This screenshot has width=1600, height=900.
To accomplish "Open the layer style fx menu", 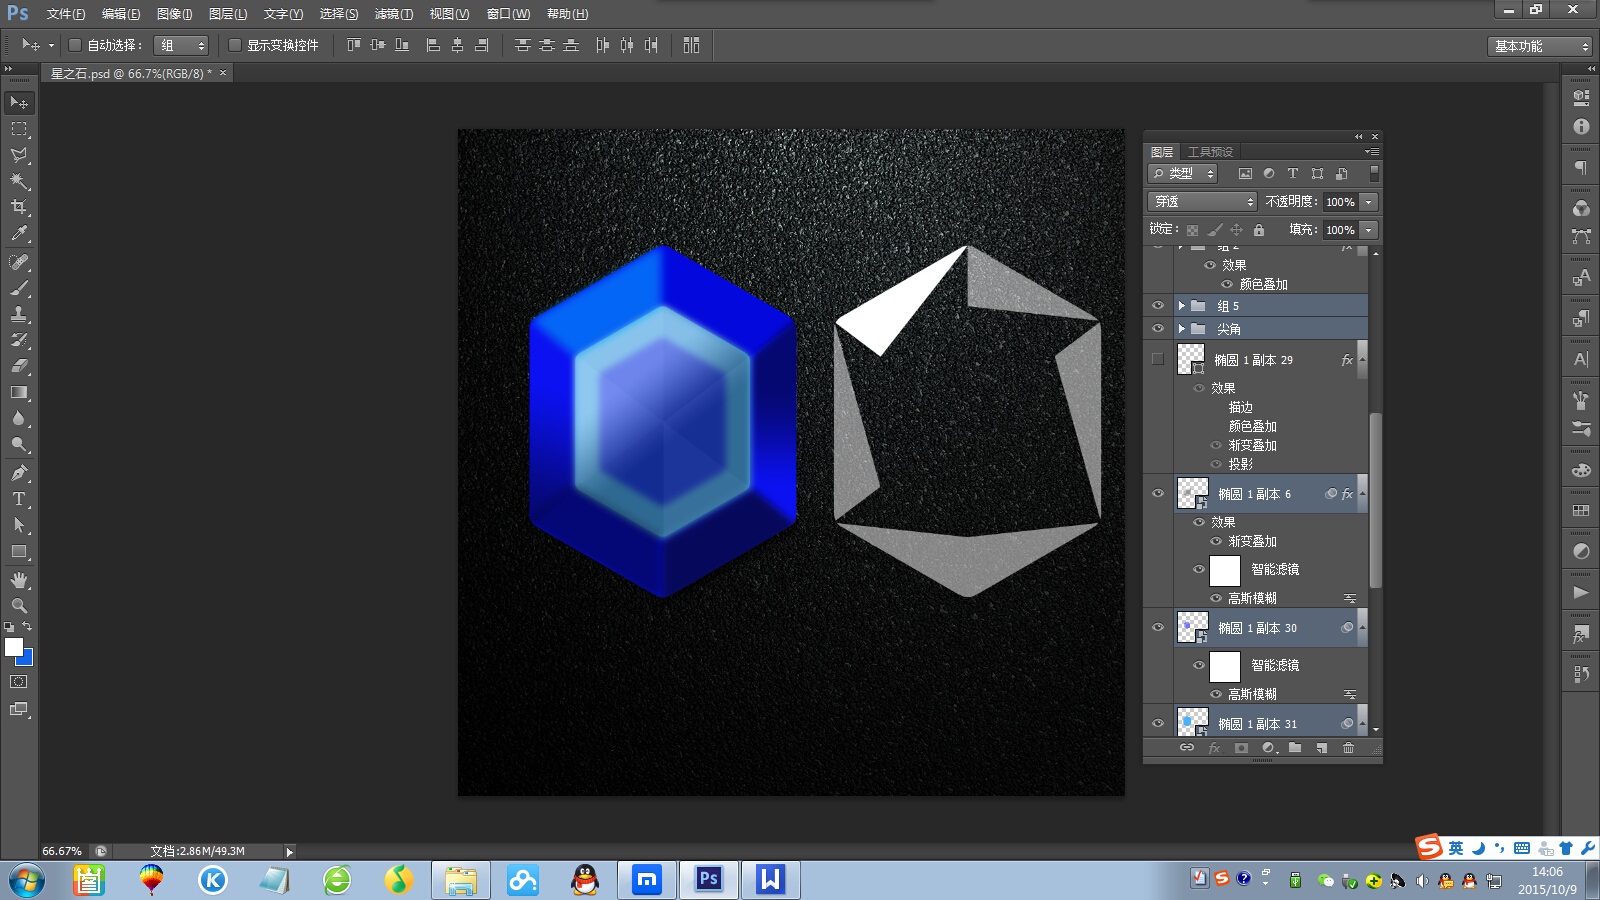I will [1214, 748].
